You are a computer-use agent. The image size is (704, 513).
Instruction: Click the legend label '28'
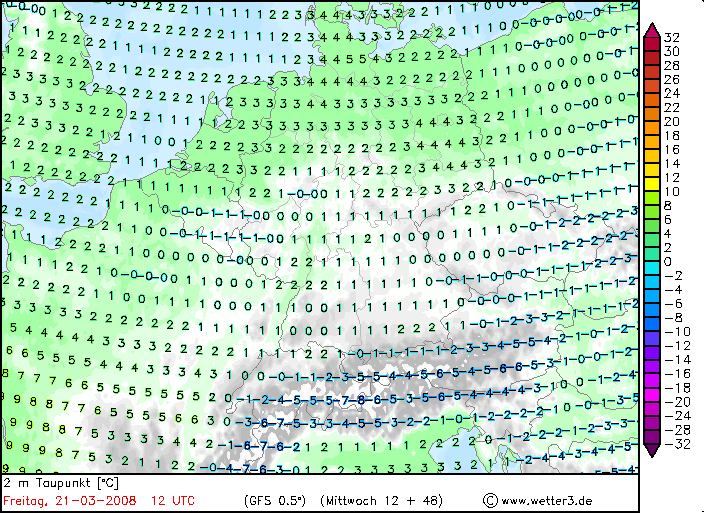[672, 66]
